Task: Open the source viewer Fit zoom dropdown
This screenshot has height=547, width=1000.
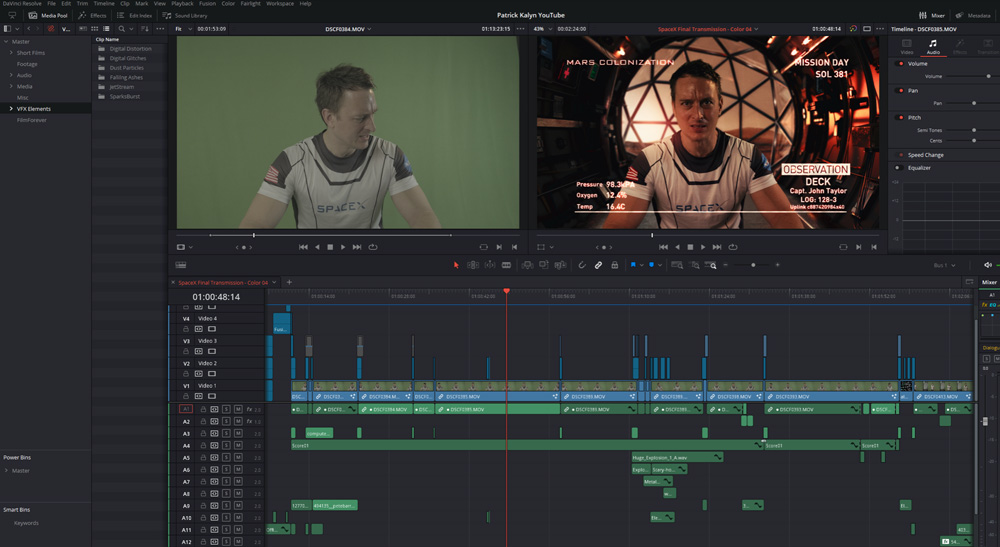Action: coord(181,29)
